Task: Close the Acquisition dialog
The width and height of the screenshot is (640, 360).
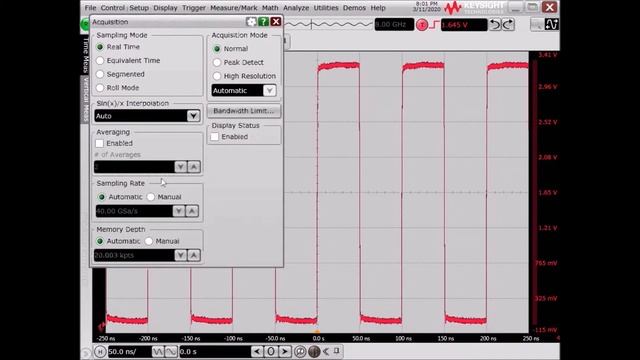Action: coord(276,22)
